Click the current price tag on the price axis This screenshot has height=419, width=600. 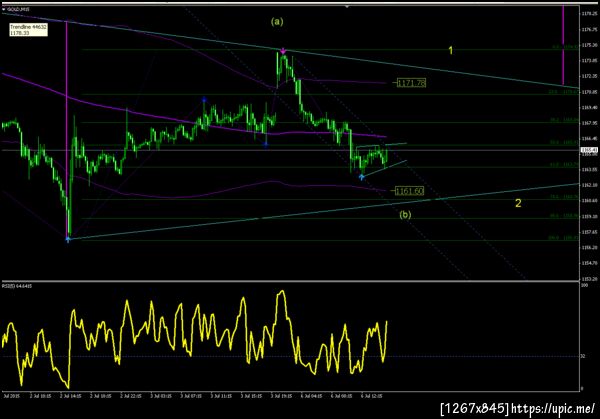tap(589, 150)
